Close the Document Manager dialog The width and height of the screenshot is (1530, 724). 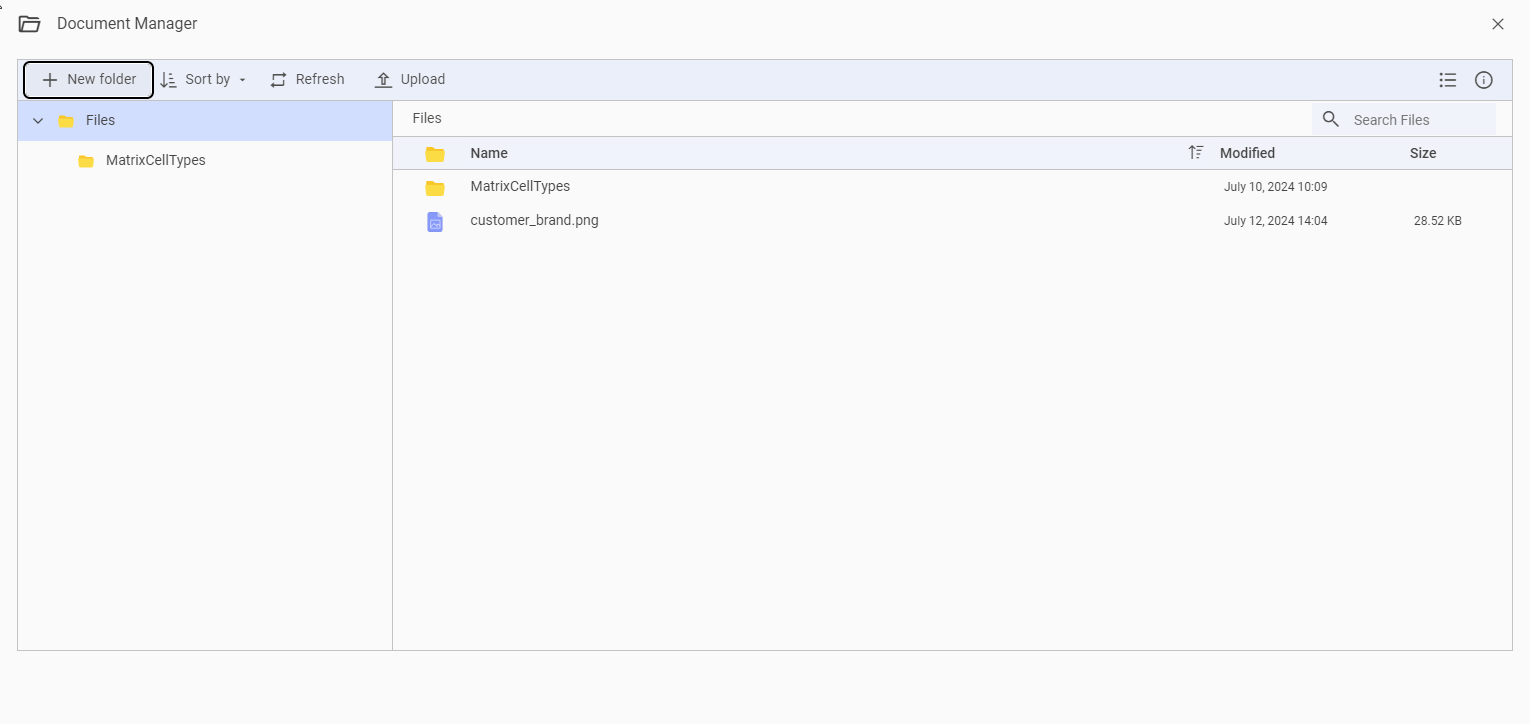pos(1498,24)
